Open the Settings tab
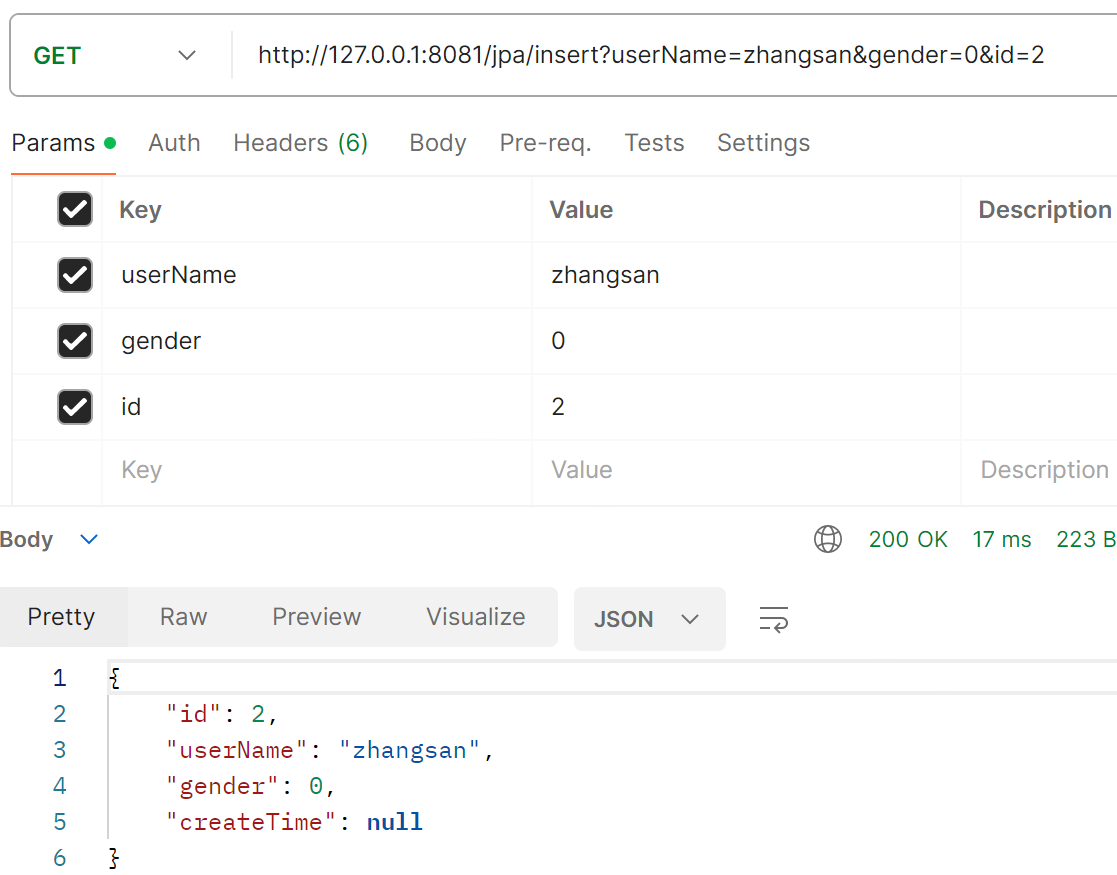The image size is (1117, 875). tap(763, 143)
